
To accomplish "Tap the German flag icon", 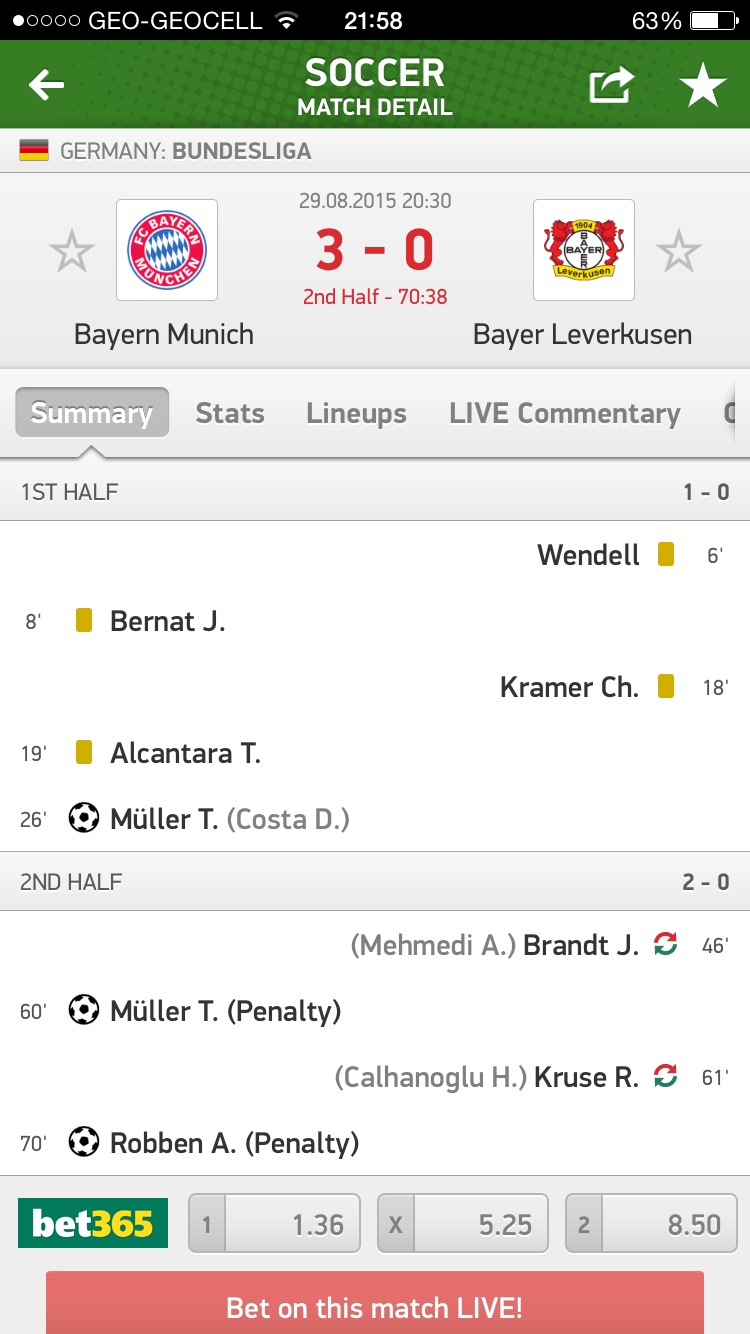I will 34,152.
